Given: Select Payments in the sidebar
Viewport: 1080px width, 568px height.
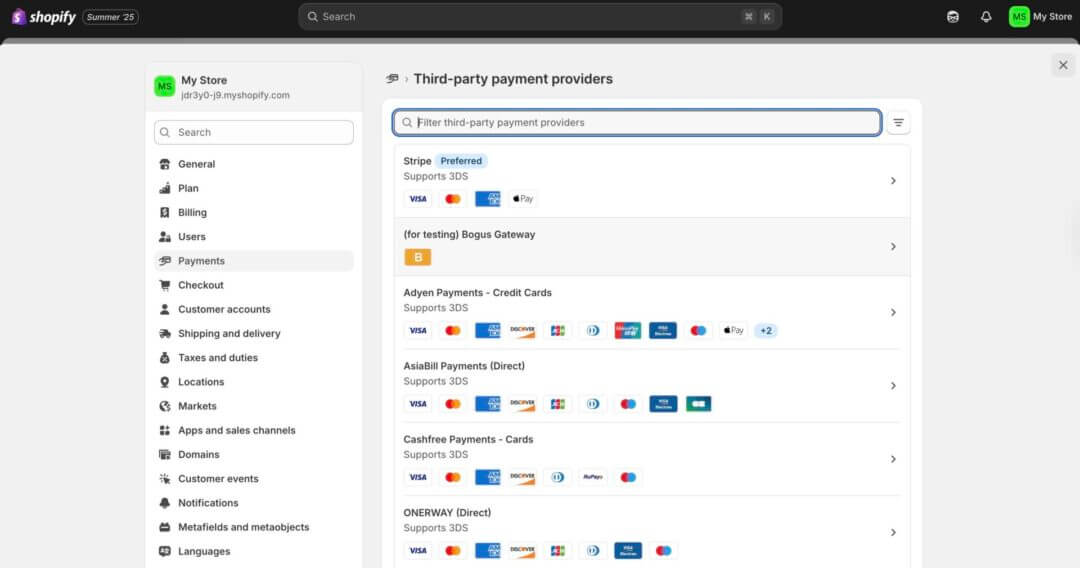Looking at the screenshot, I should [x=254, y=260].
